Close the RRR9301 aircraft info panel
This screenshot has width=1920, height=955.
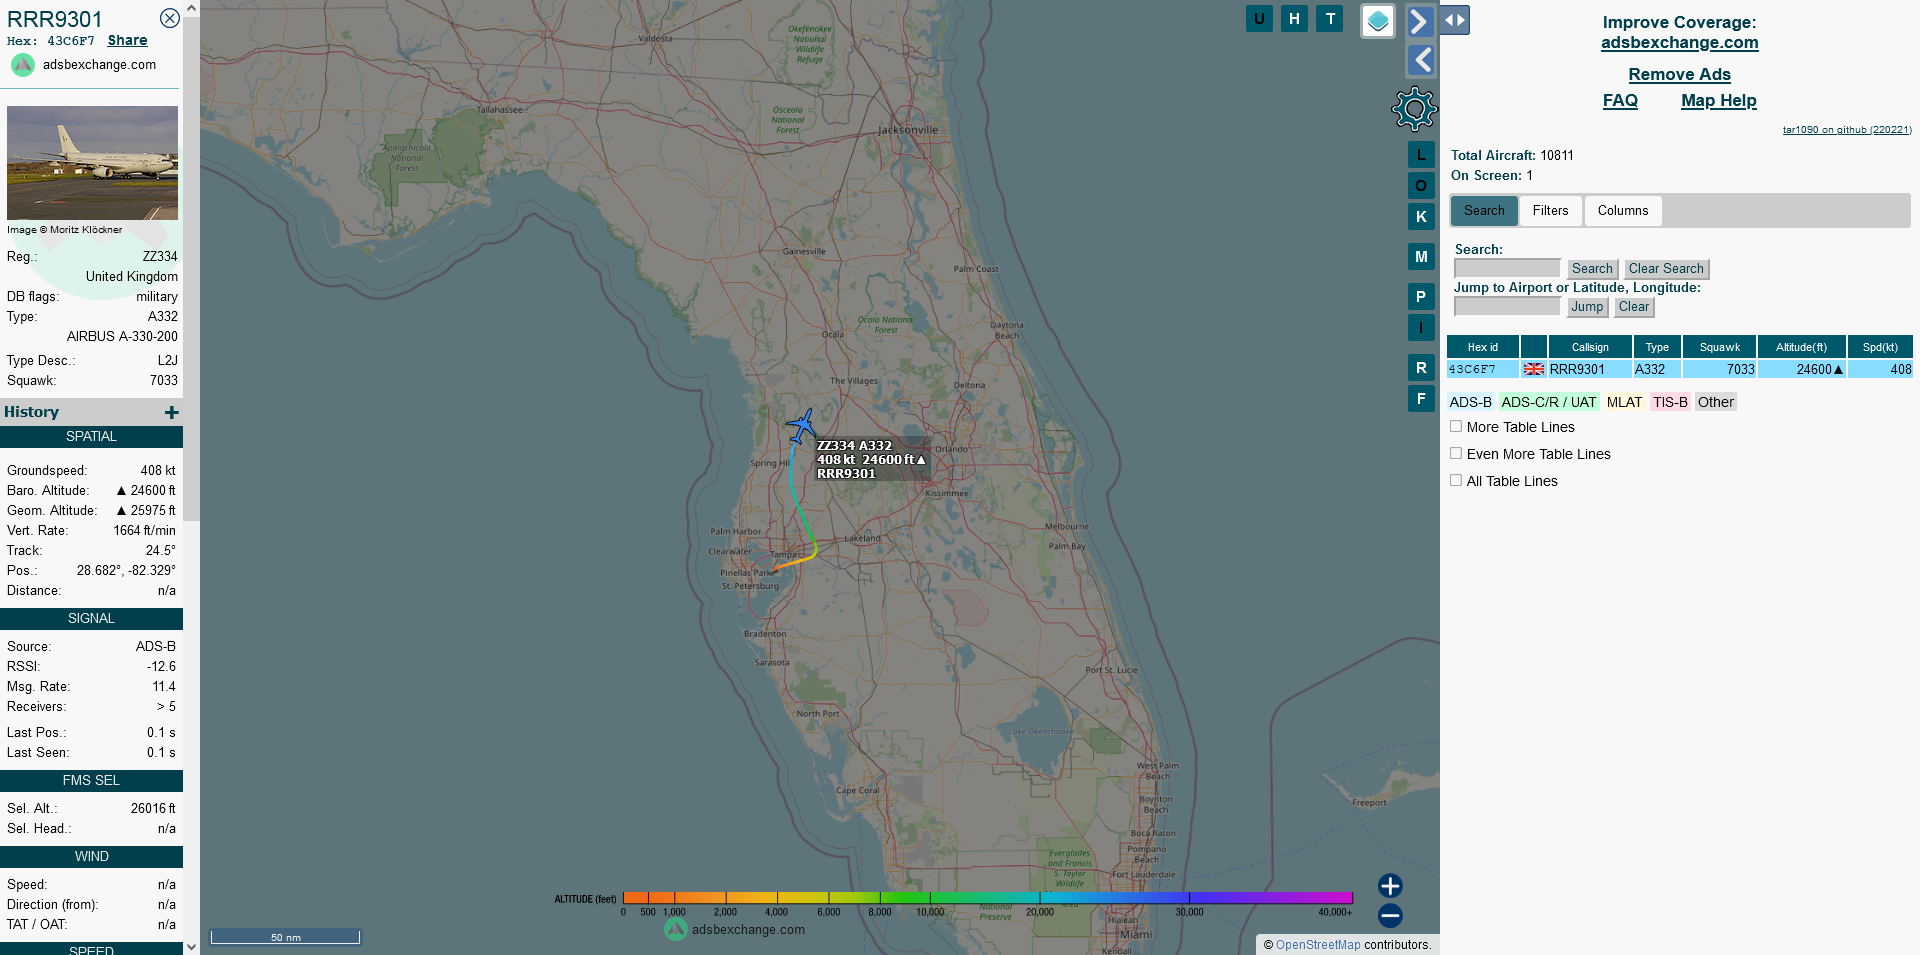[x=170, y=18]
